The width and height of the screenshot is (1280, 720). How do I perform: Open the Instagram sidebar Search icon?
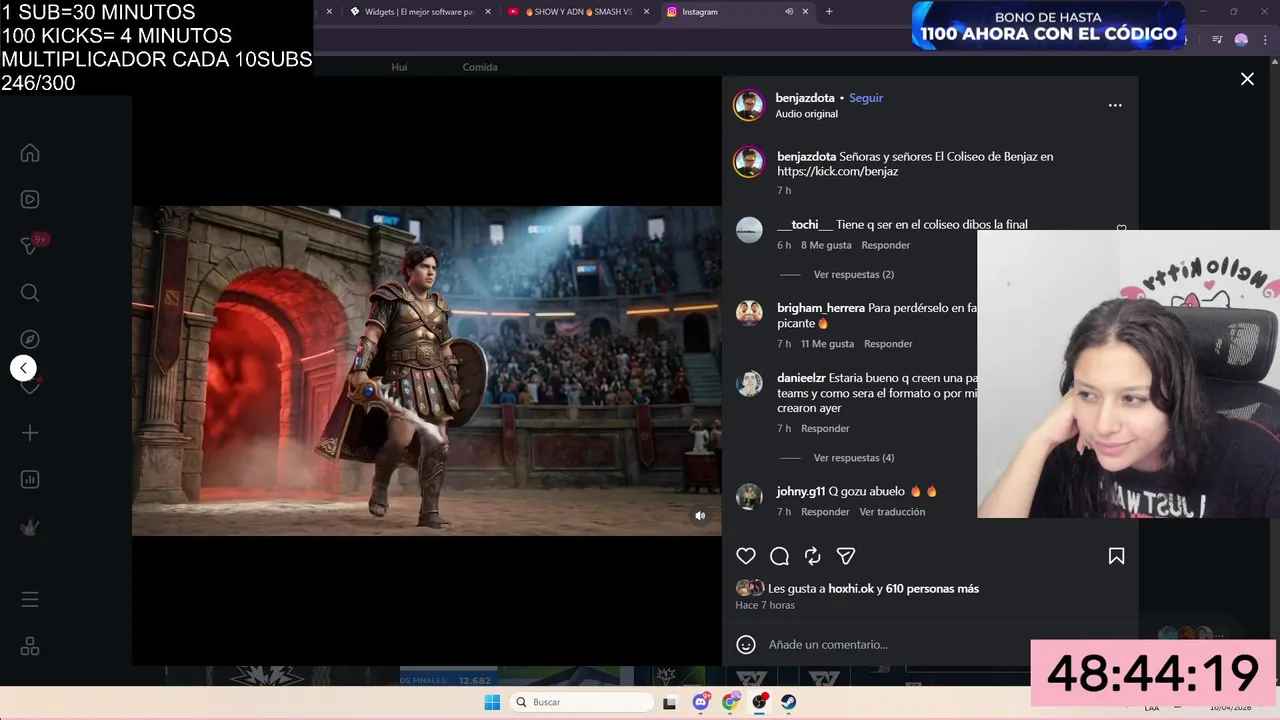tap(30, 293)
